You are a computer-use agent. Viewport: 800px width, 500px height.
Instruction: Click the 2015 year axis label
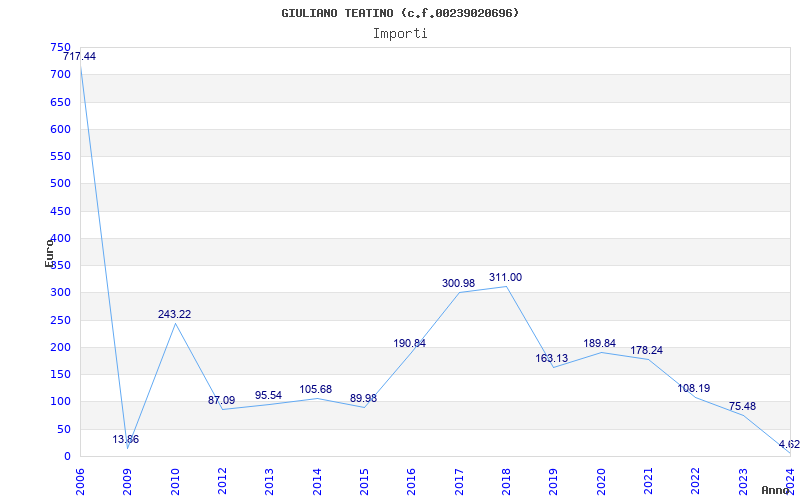pyautogui.click(x=364, y=481)
